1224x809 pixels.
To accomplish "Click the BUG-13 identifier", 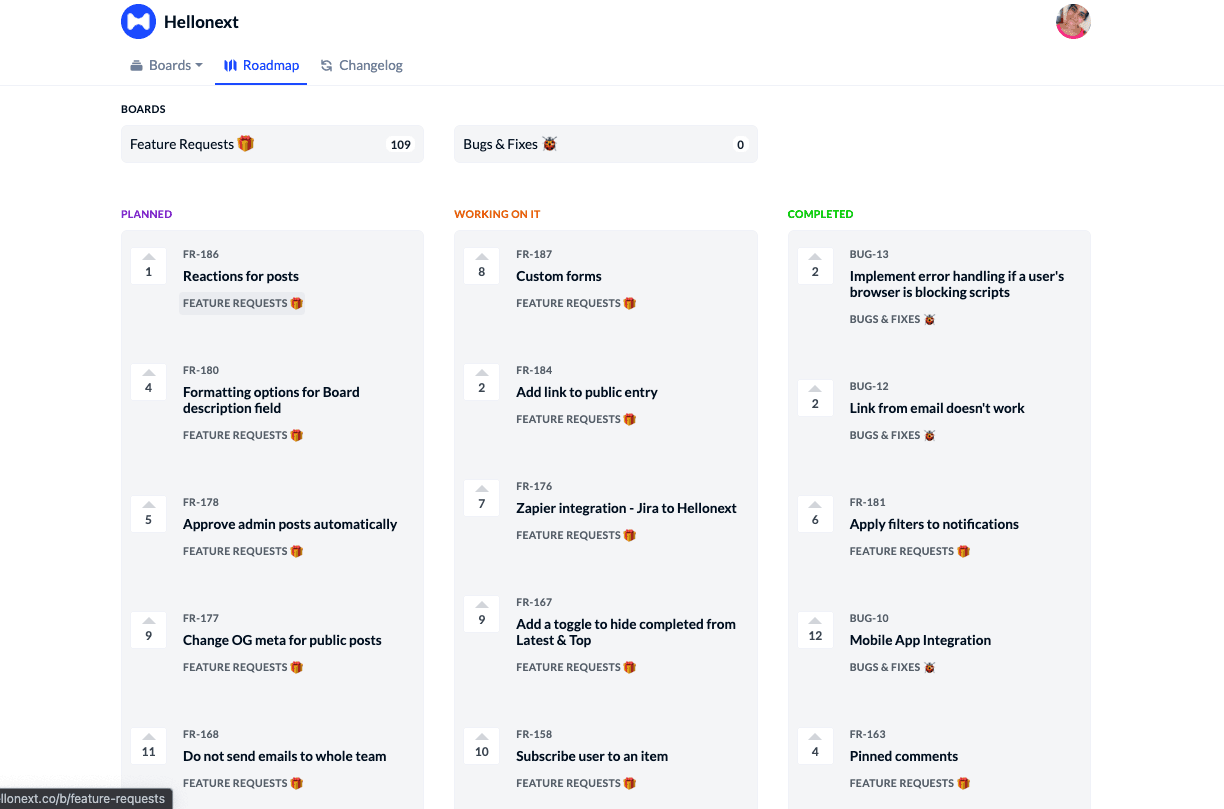I will click(x=869, y=254).
